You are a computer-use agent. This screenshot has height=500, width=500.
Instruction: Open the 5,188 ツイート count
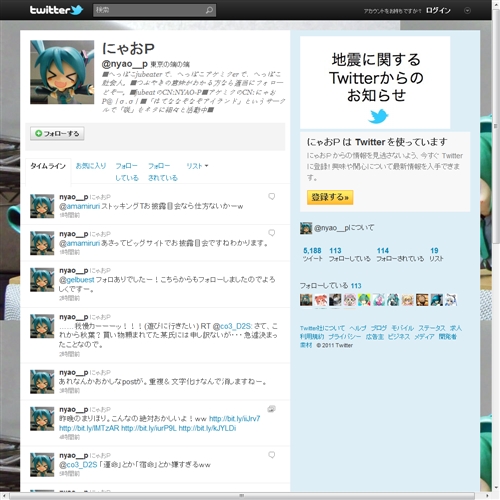click(313, 254)
